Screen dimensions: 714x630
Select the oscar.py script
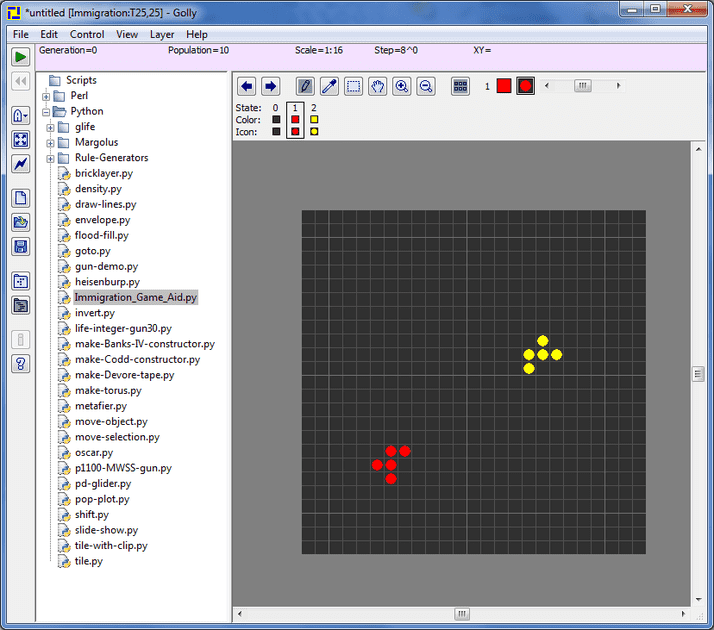93,452
